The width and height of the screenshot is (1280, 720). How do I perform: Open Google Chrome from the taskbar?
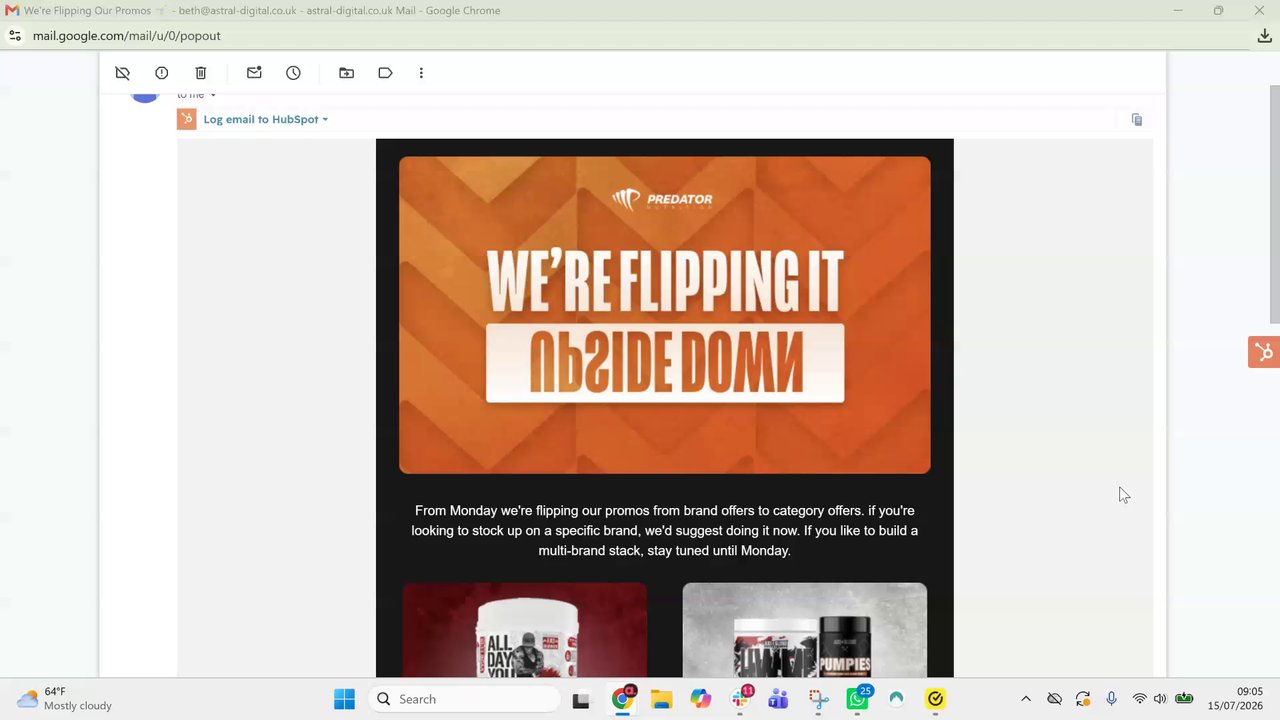(x=622, y=699)
